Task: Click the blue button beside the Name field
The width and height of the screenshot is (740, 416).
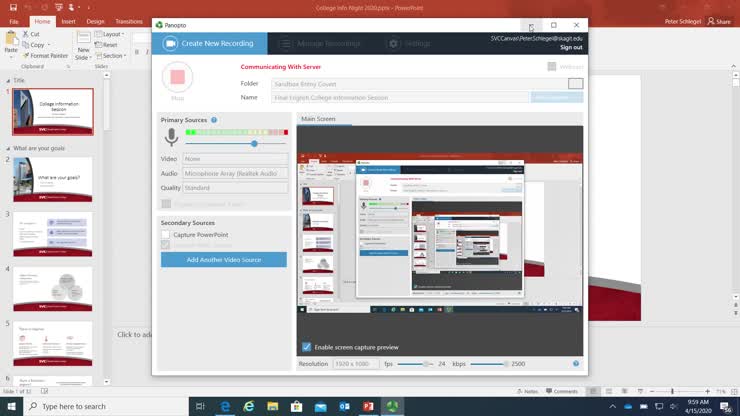Action: point(557,97)
